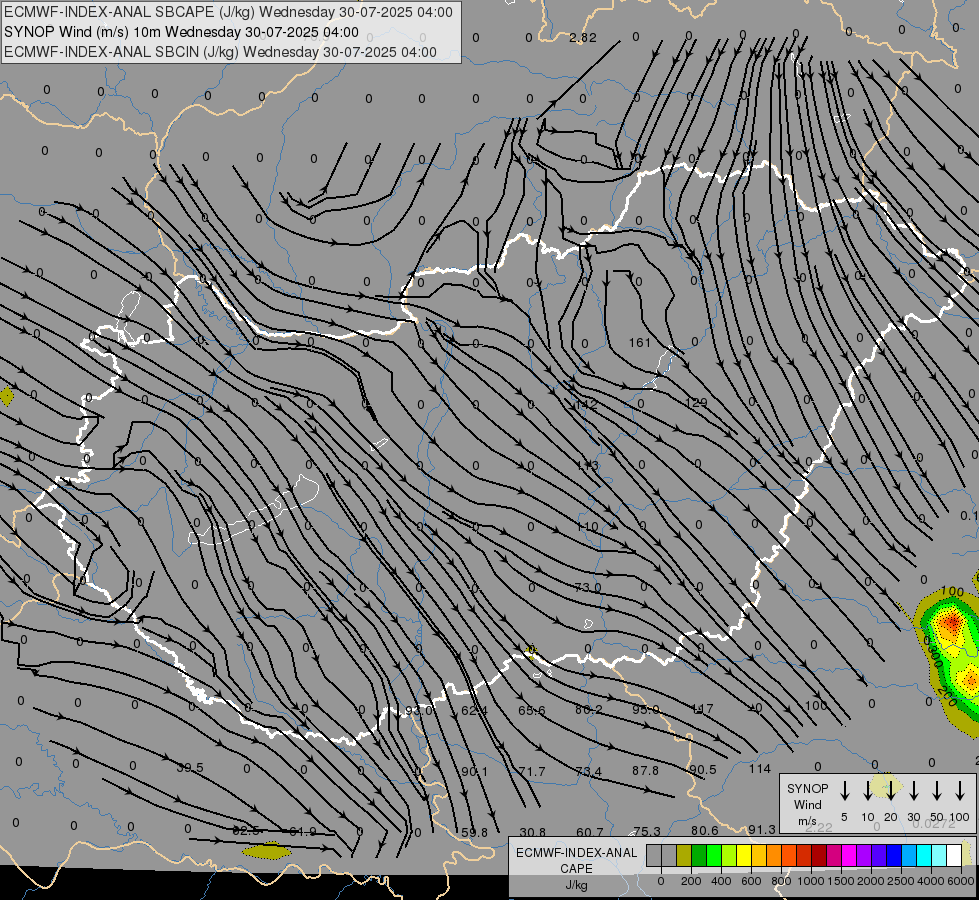Click the 39.5 value in the southwest

pyautogui.click(x=189, y=768)
